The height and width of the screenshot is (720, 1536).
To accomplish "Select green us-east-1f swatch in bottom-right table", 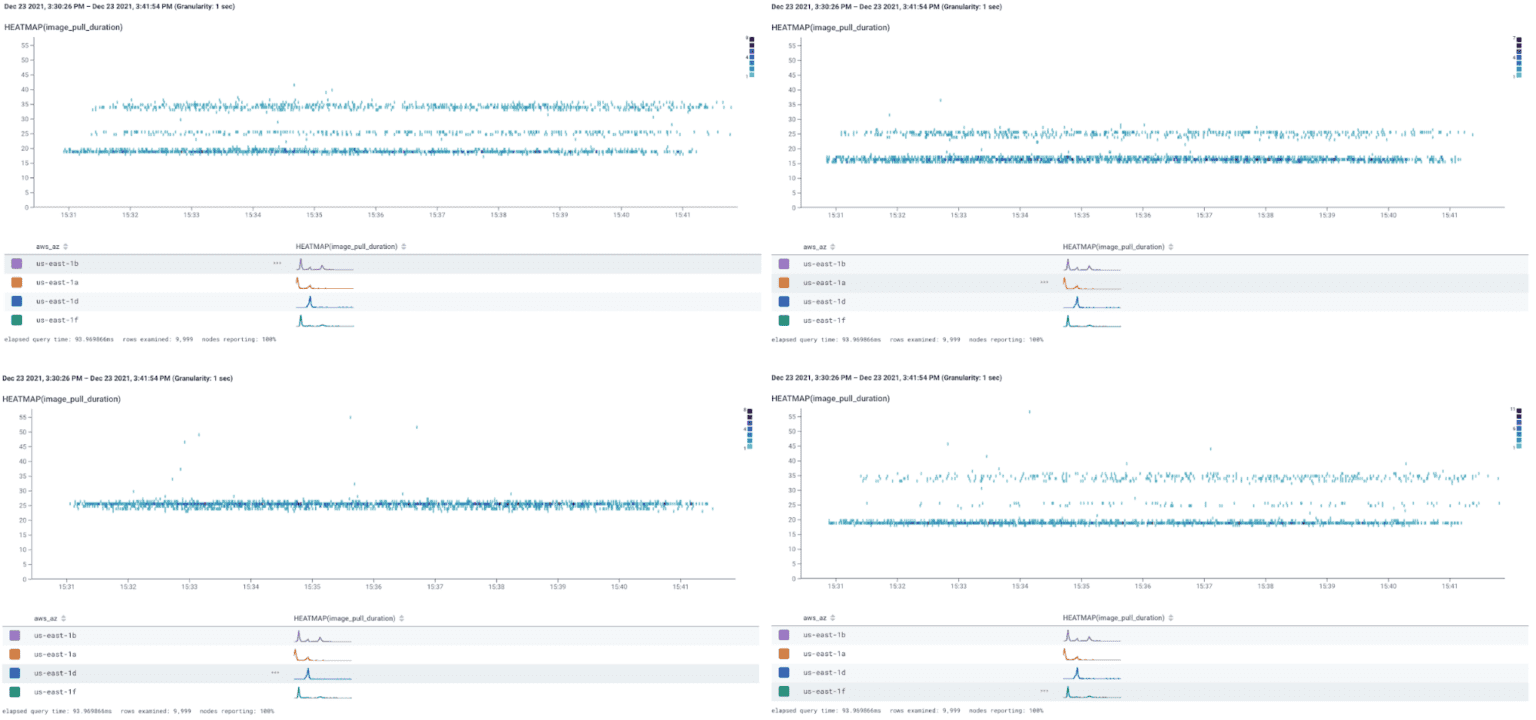I will (x=784, y=691).
